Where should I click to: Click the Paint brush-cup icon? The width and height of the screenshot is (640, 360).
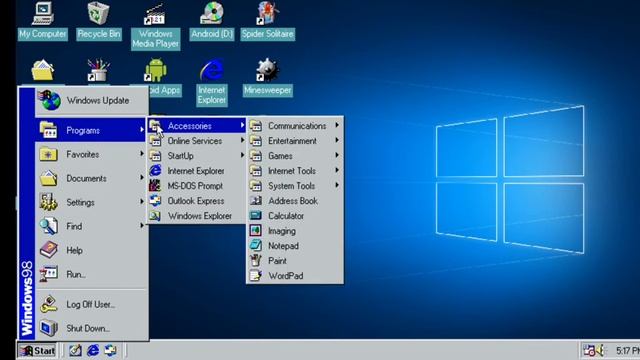(x=256, y=260)
